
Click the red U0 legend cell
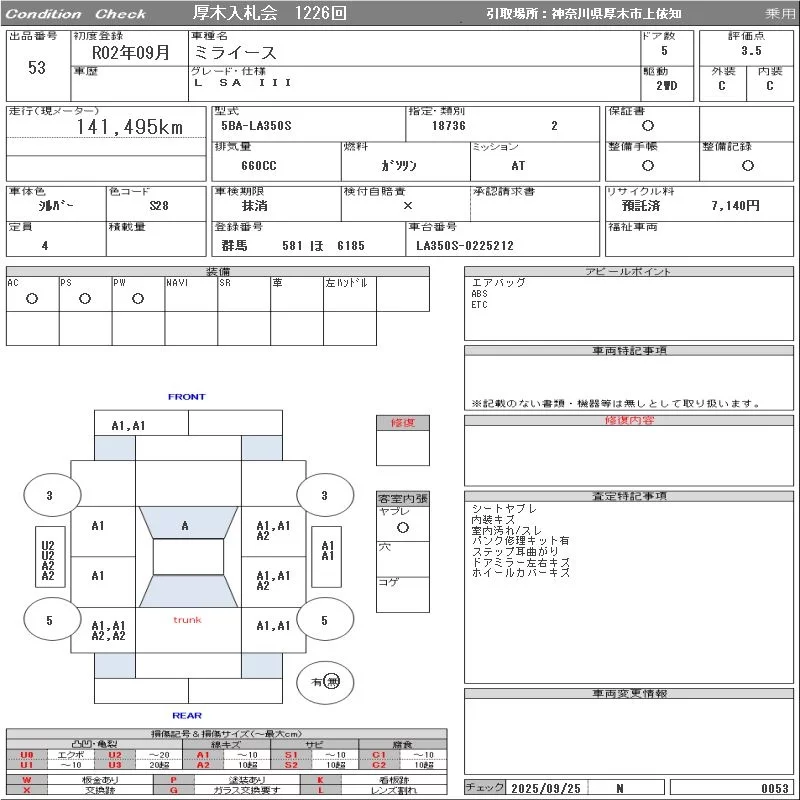(x=27, y=755)
